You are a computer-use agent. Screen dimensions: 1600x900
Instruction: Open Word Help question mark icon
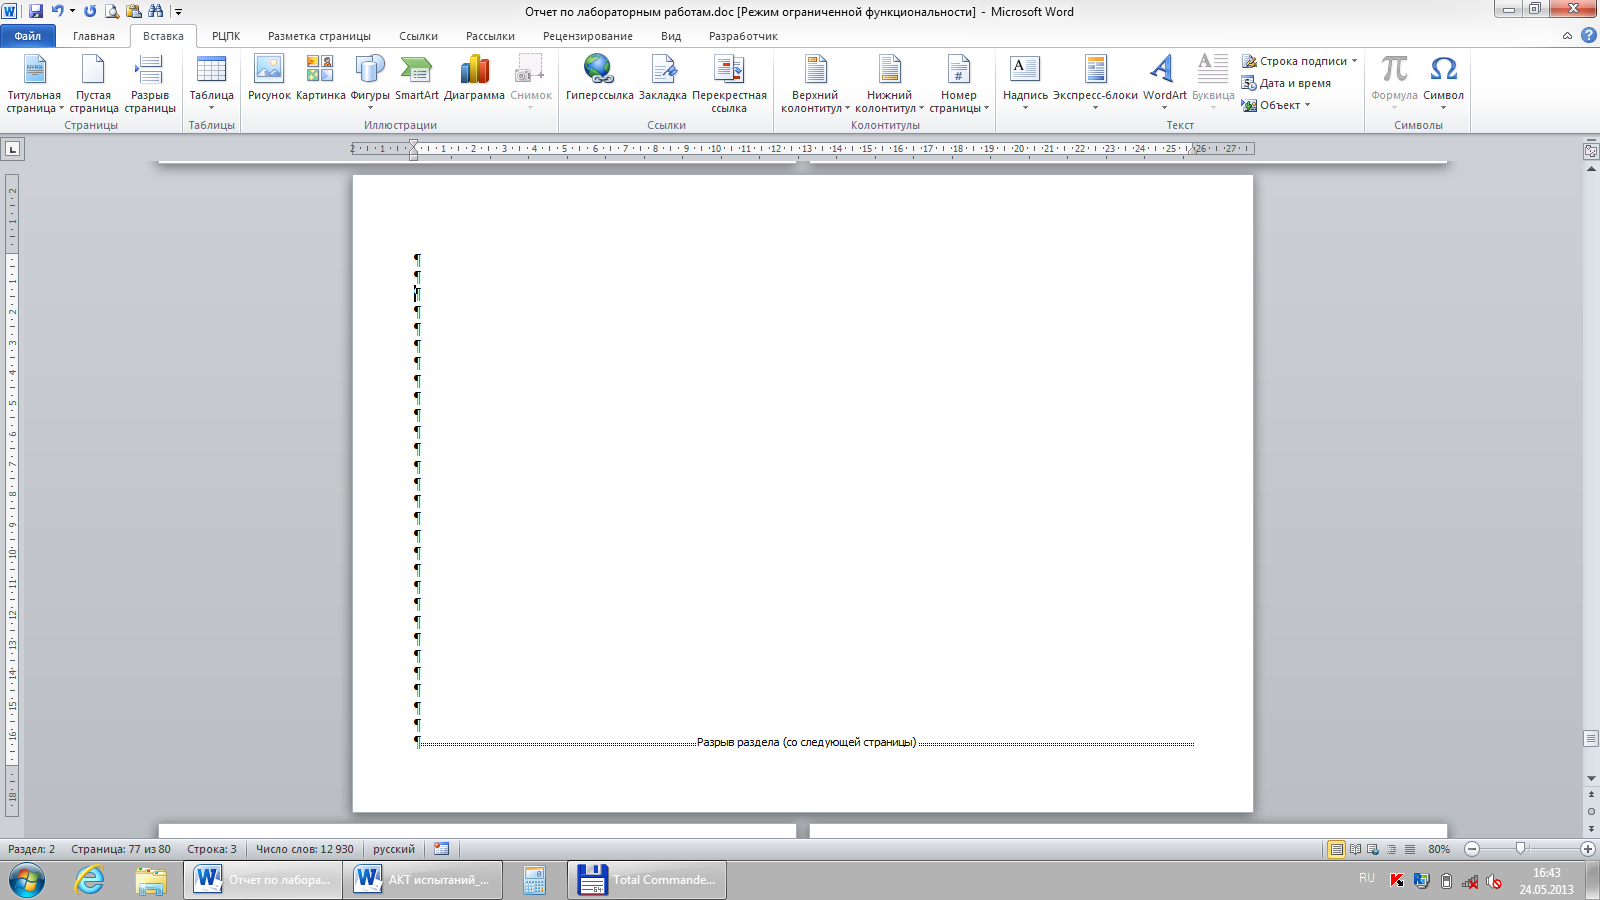coord(1588,35)
